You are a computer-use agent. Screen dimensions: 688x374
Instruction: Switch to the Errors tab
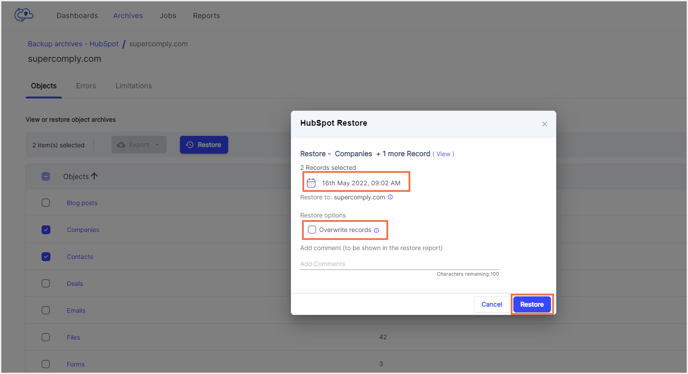point(86,86)
